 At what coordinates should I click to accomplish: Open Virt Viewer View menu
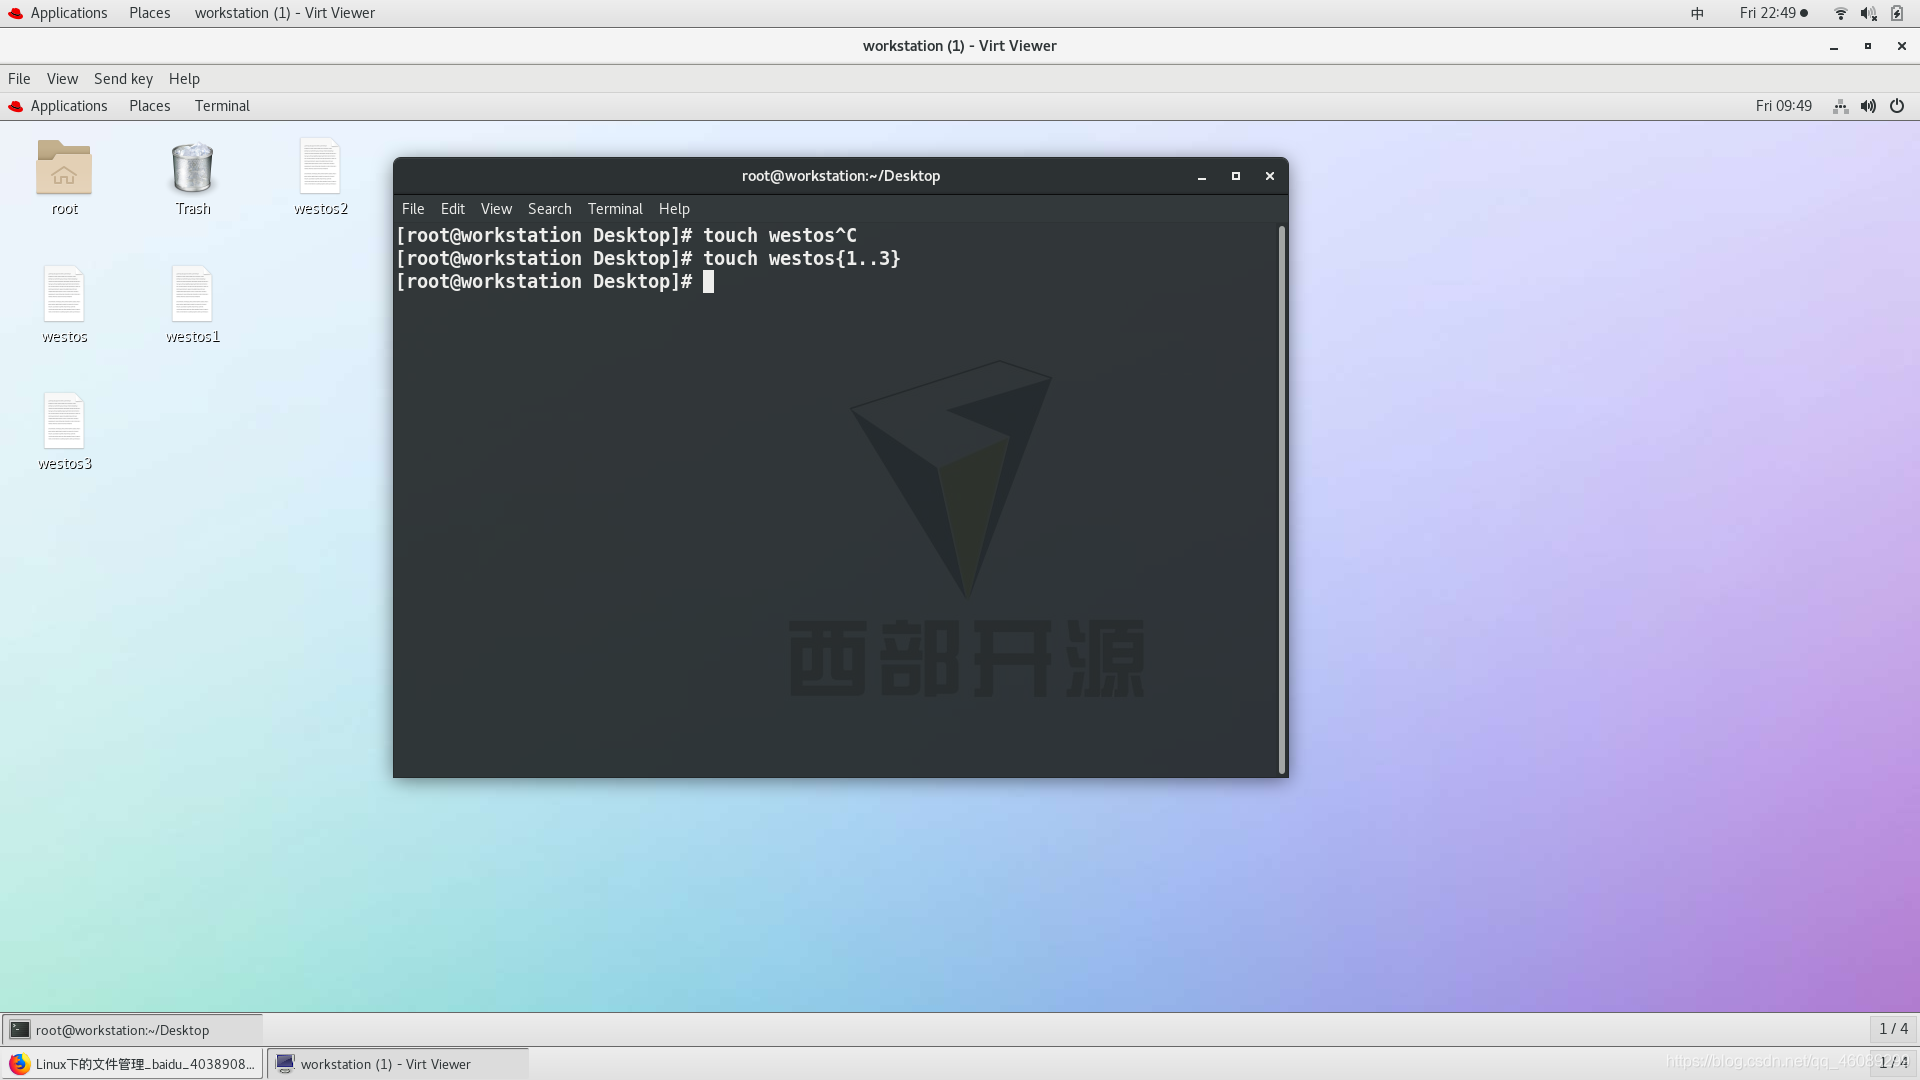click(62, 79)
